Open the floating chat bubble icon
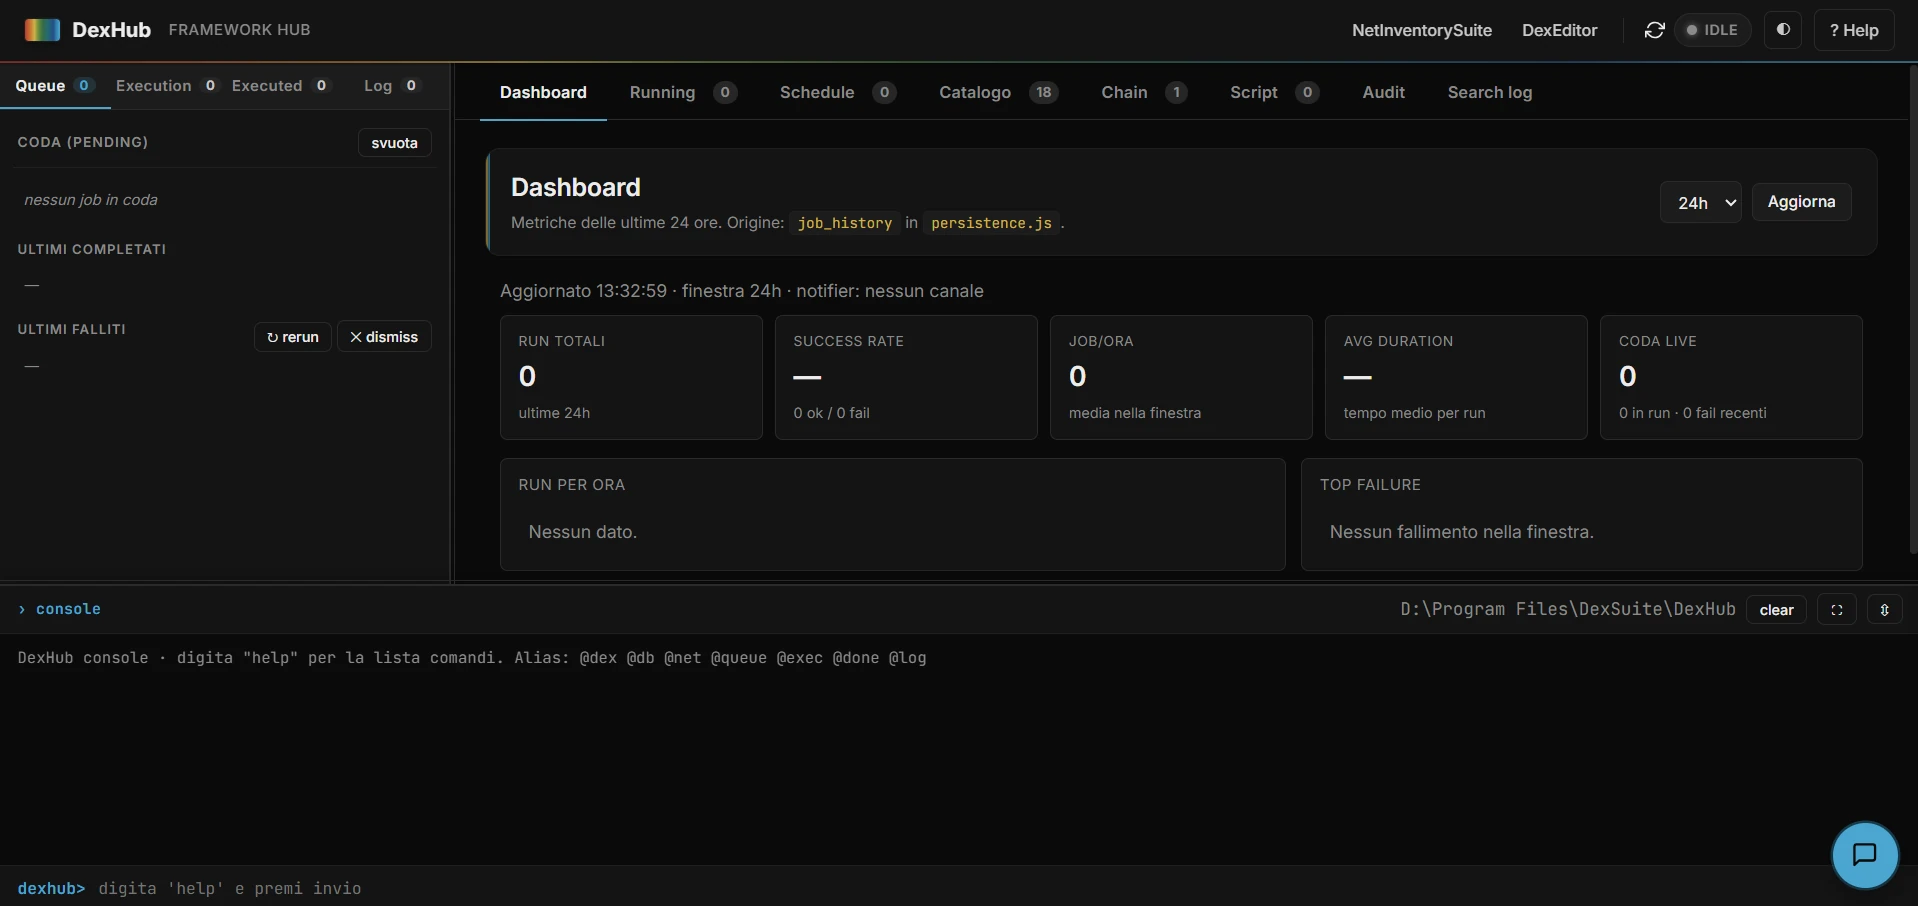The height and width of the screenshot is (906, 1918). [x=1864, y=855]
